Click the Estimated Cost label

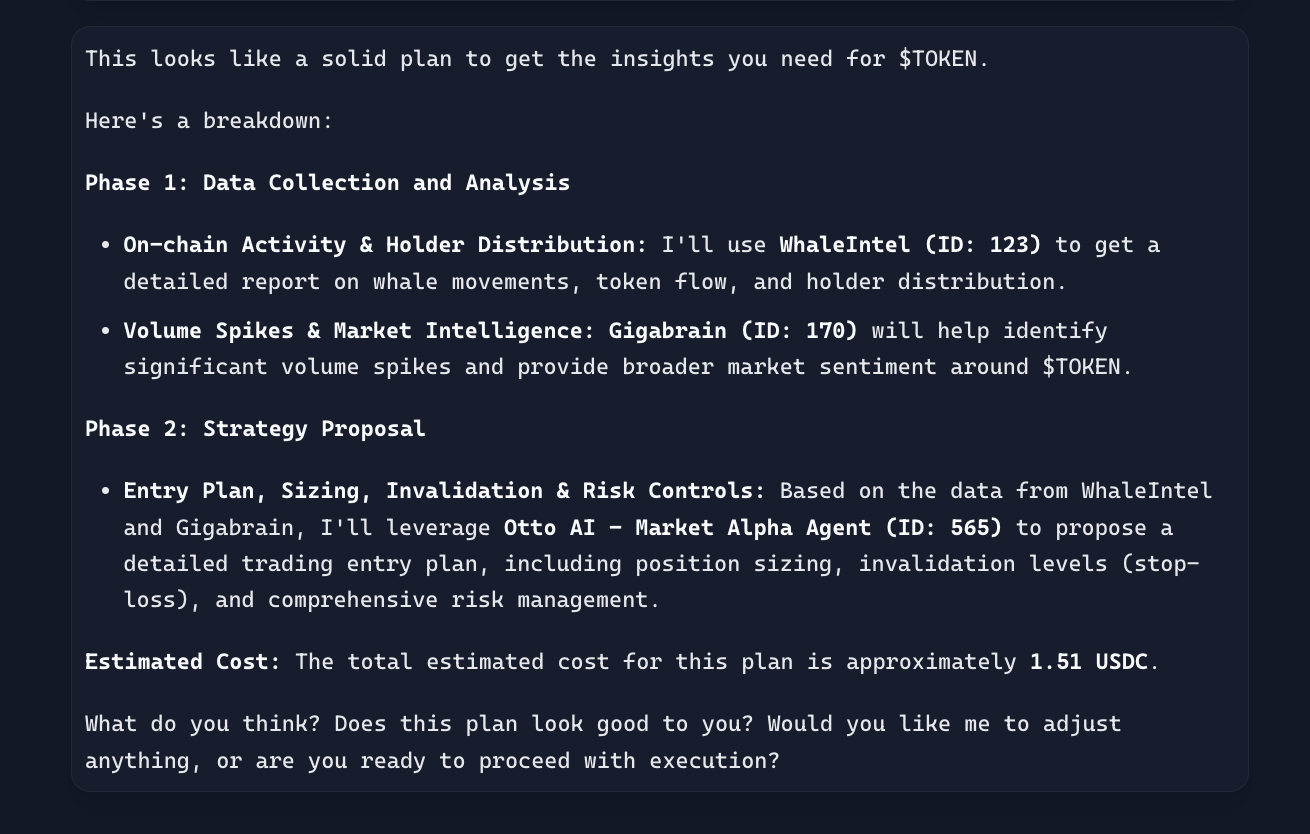pos(182,662)
